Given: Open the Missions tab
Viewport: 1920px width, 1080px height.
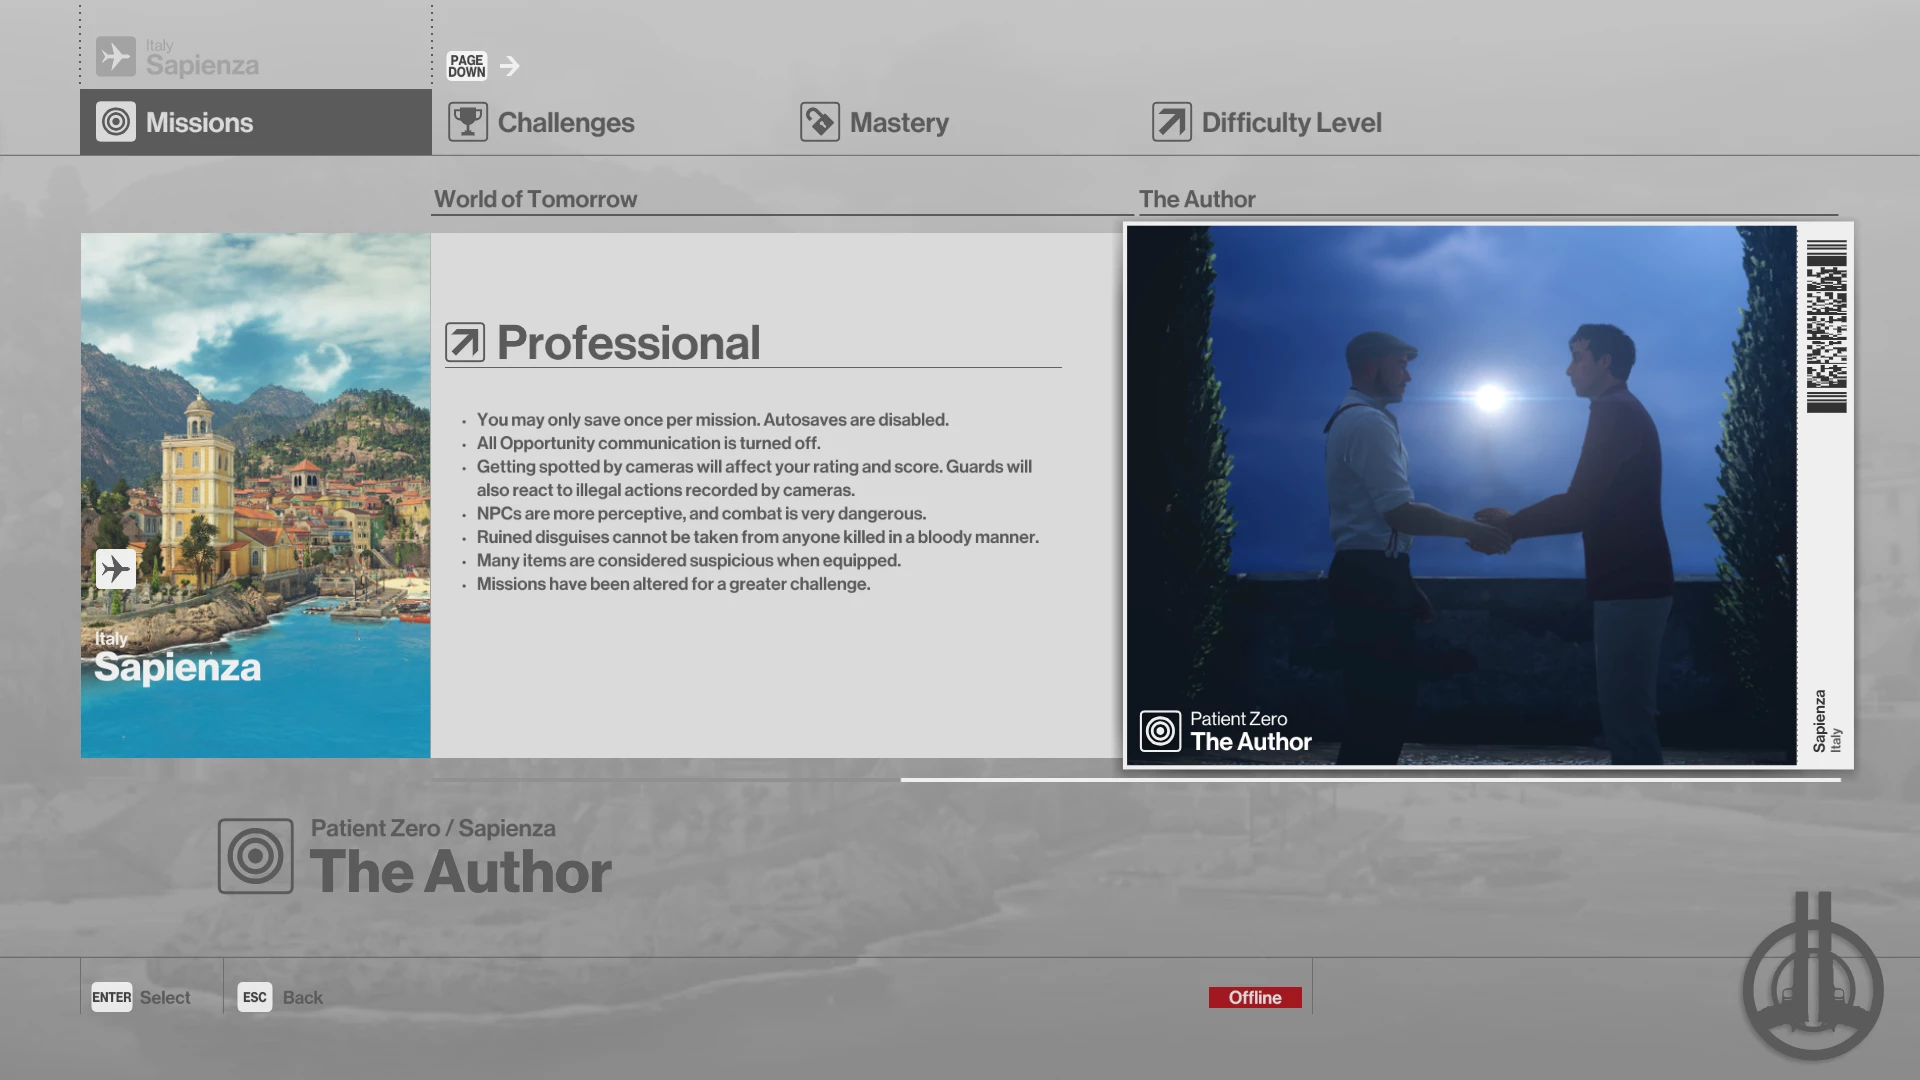Looking at the screenshot, I should click(256, 122).
